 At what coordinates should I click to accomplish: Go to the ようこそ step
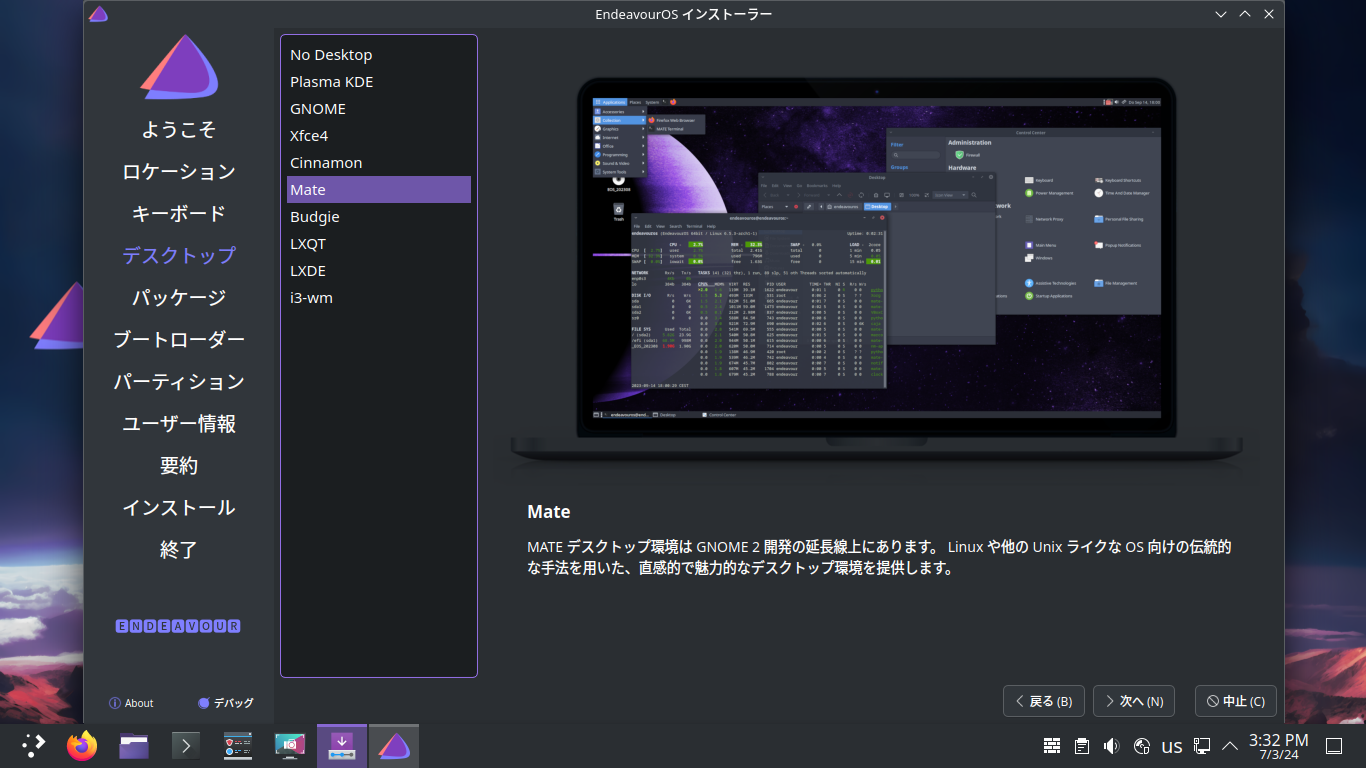pyautogui.click(x=179, y=130)
